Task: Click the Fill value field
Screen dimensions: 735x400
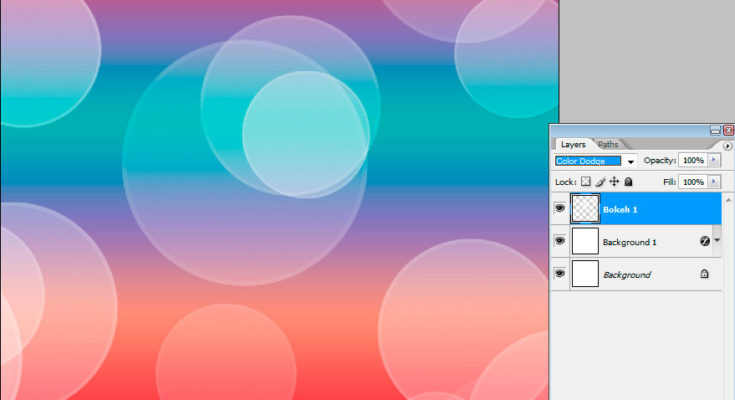Action: click(x=693, y=181)
